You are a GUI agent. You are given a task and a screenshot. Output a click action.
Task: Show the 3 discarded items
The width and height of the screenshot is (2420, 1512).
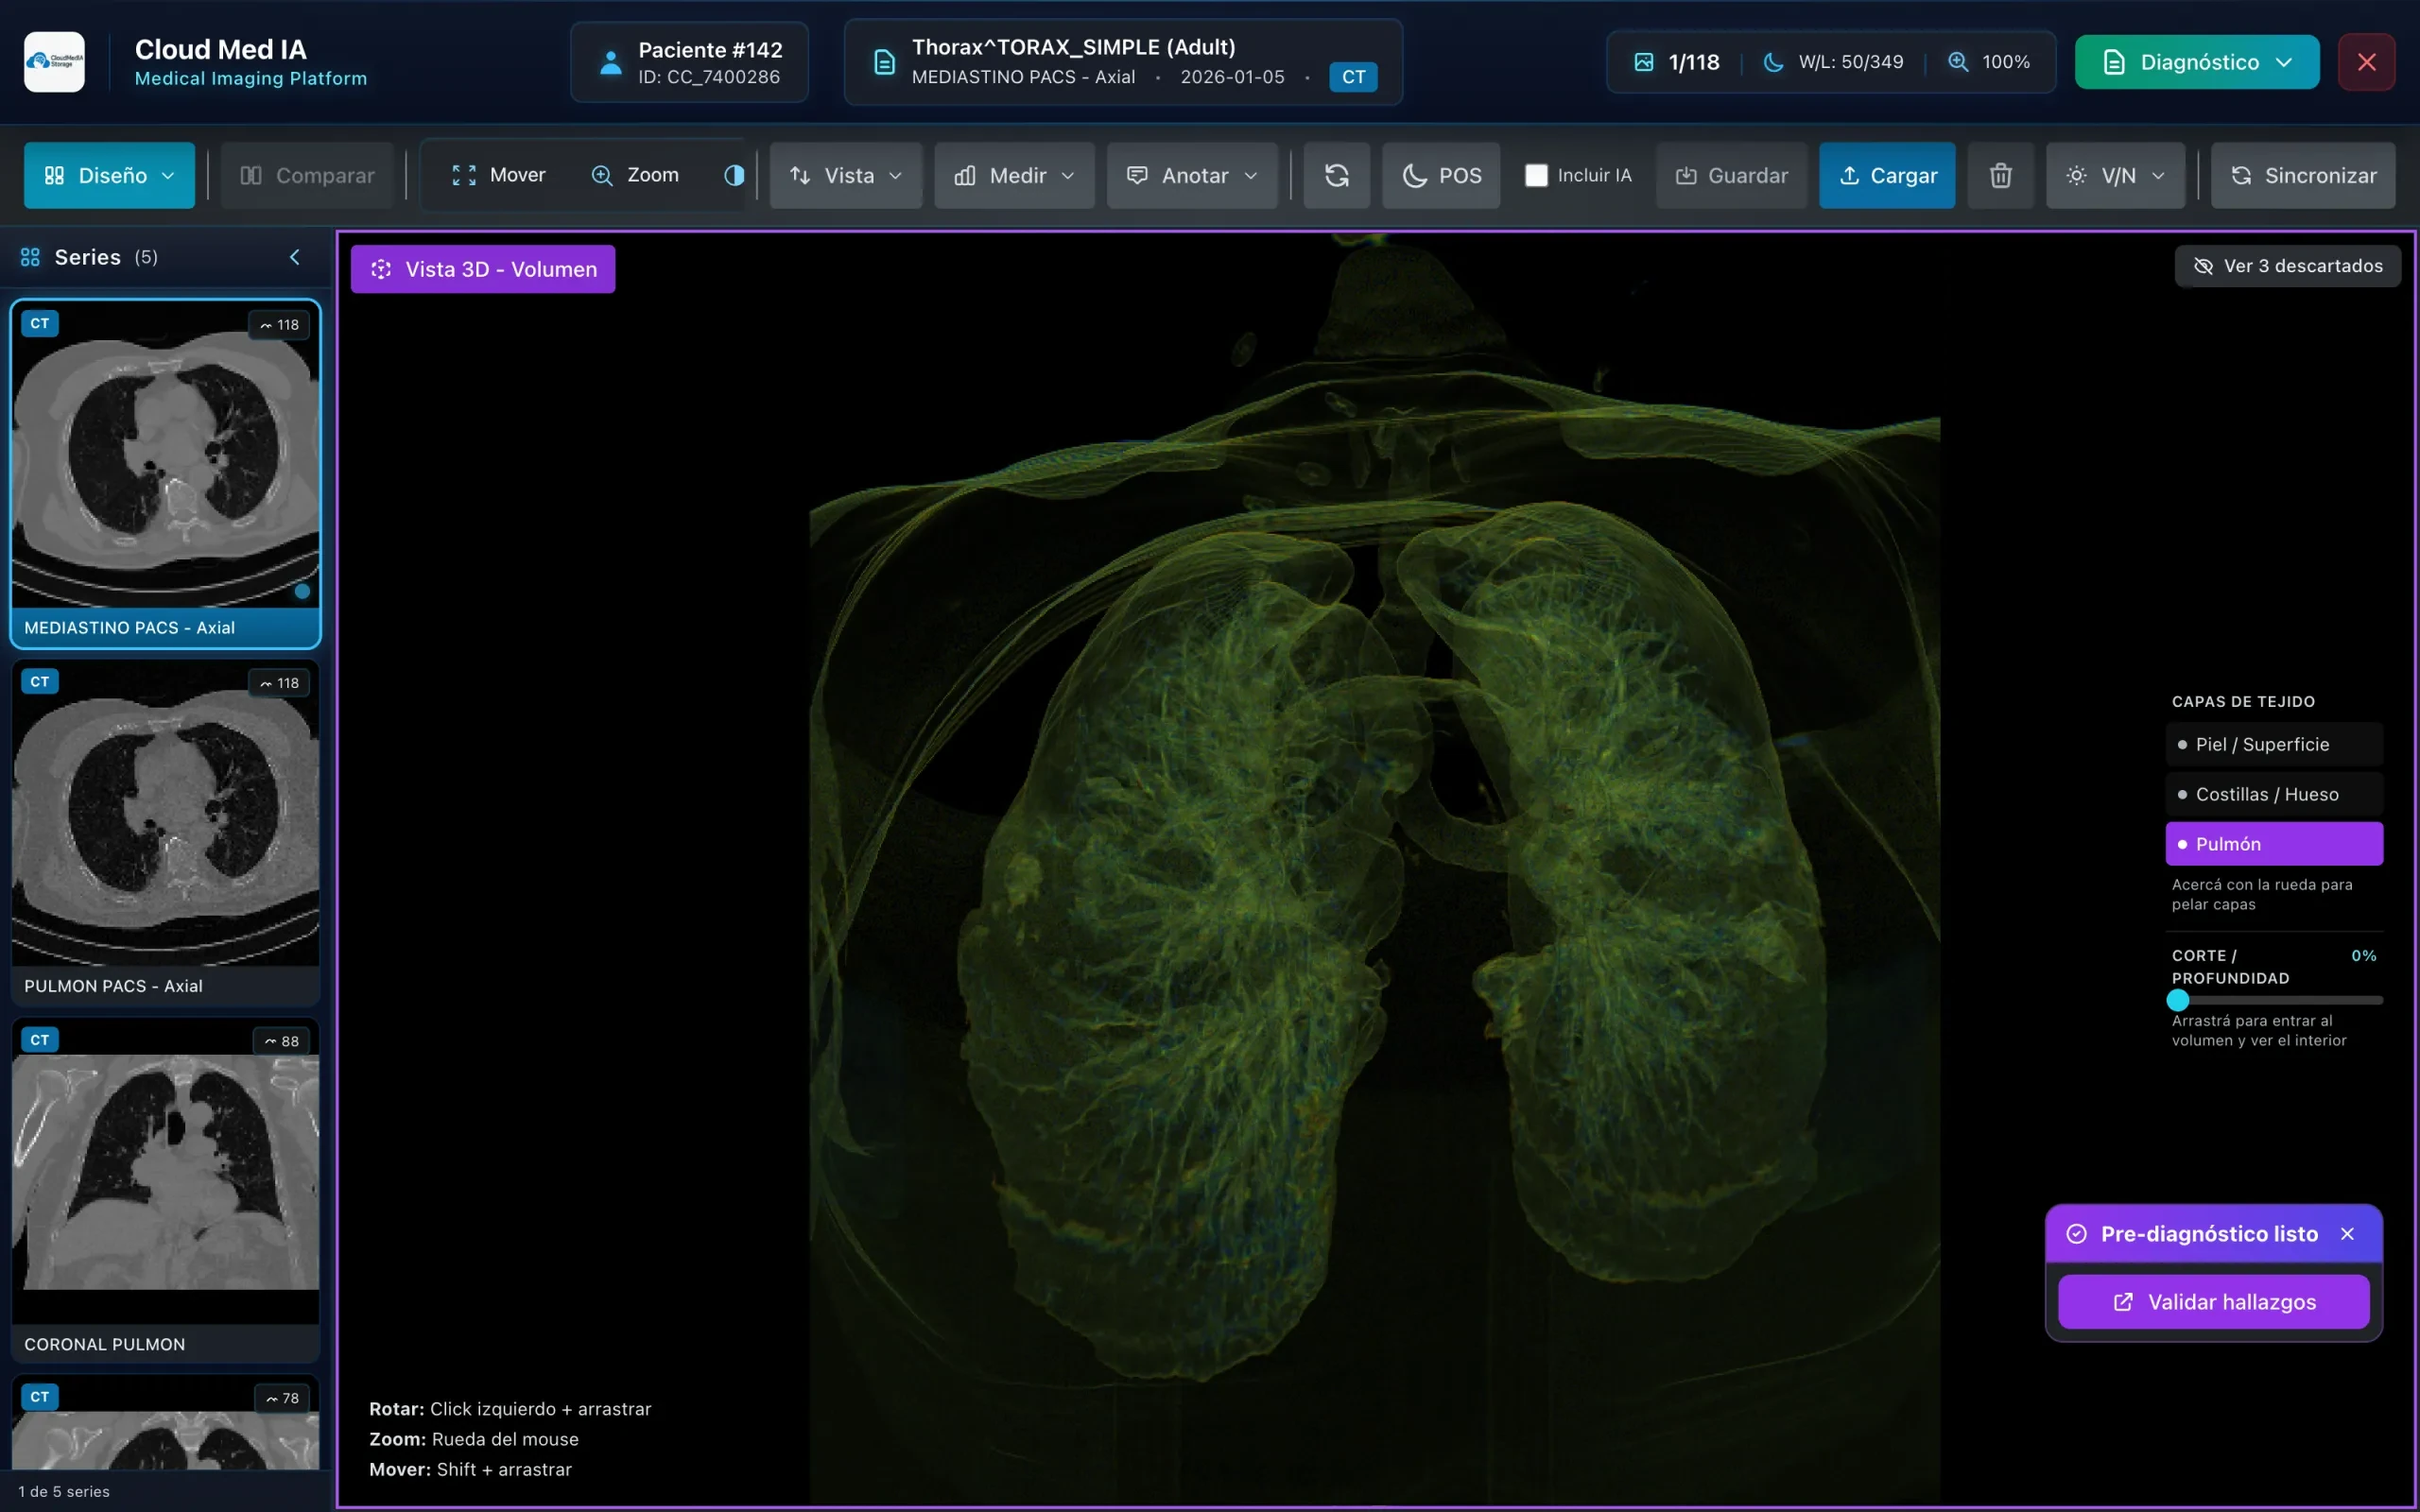coord(2287,266)
